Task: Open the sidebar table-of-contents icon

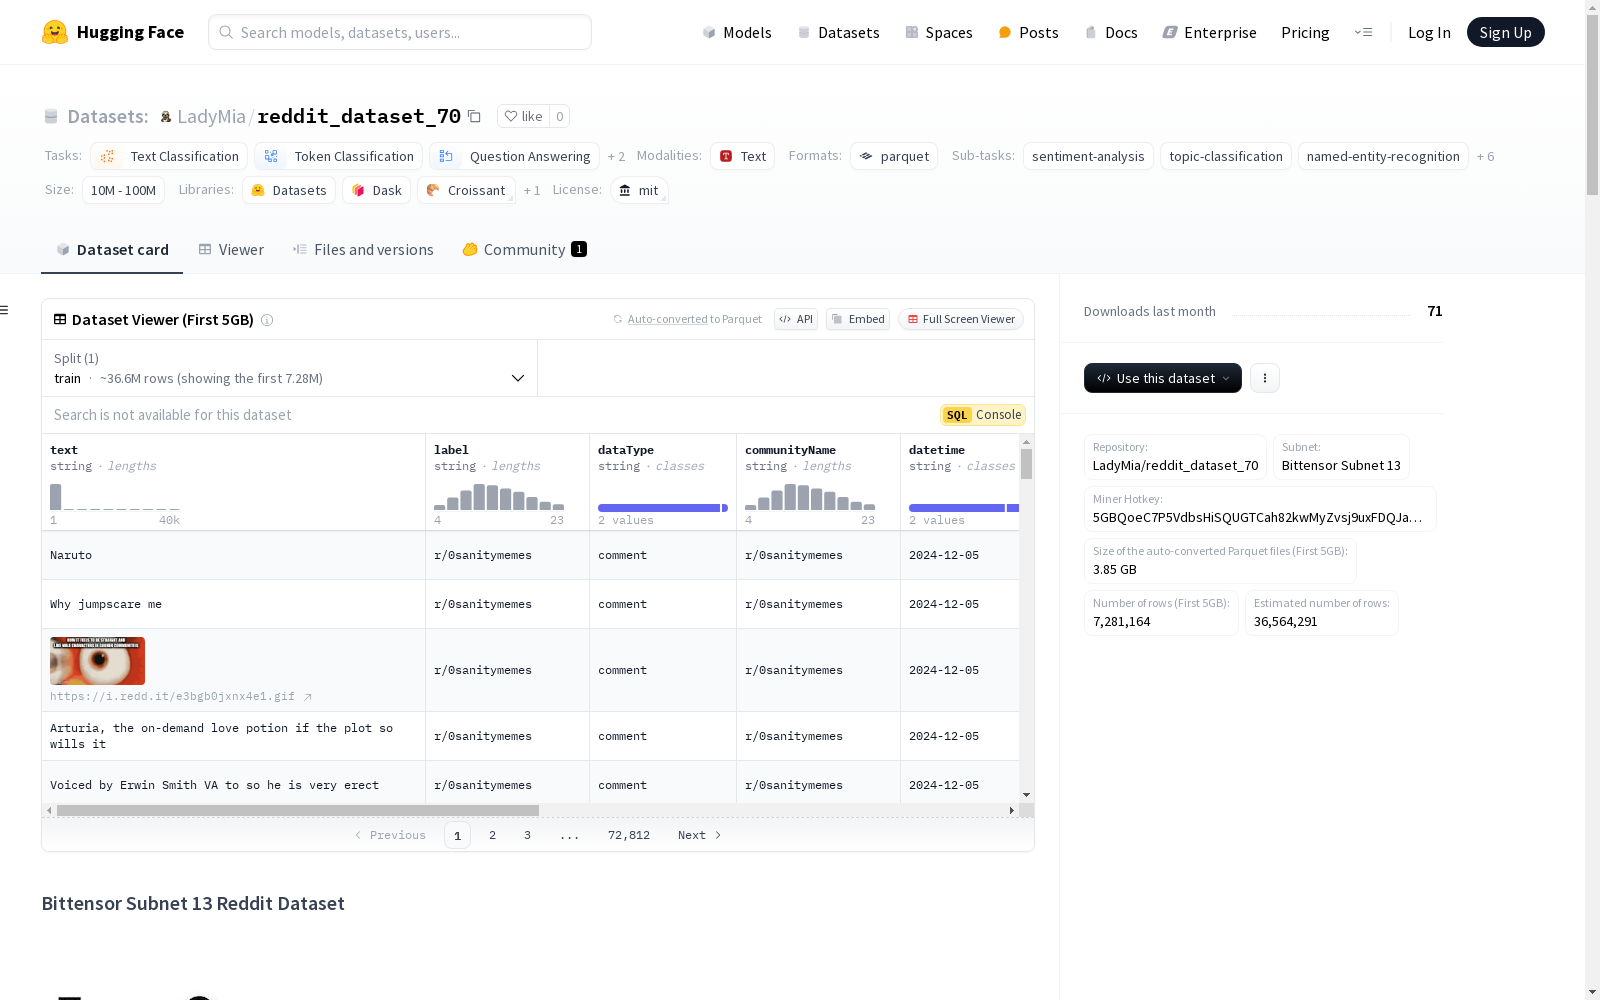Action: point(5,310)
